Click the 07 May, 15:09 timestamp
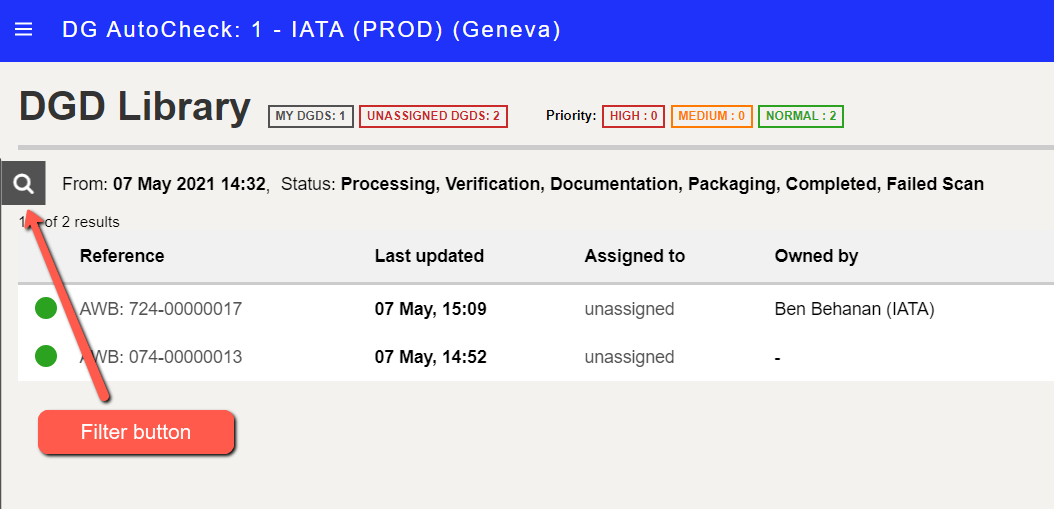The image size is (1054, 509). [430, 309]
